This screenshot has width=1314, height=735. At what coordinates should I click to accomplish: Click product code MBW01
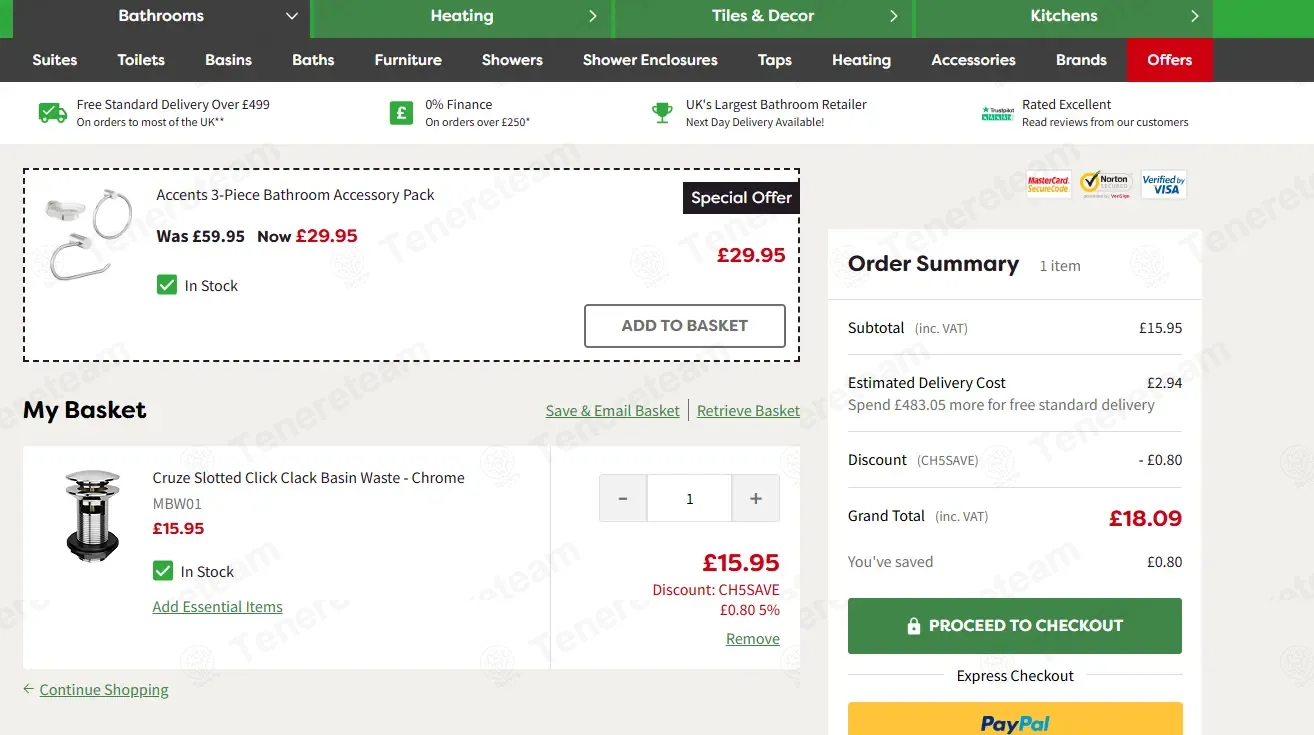[177, 504]
